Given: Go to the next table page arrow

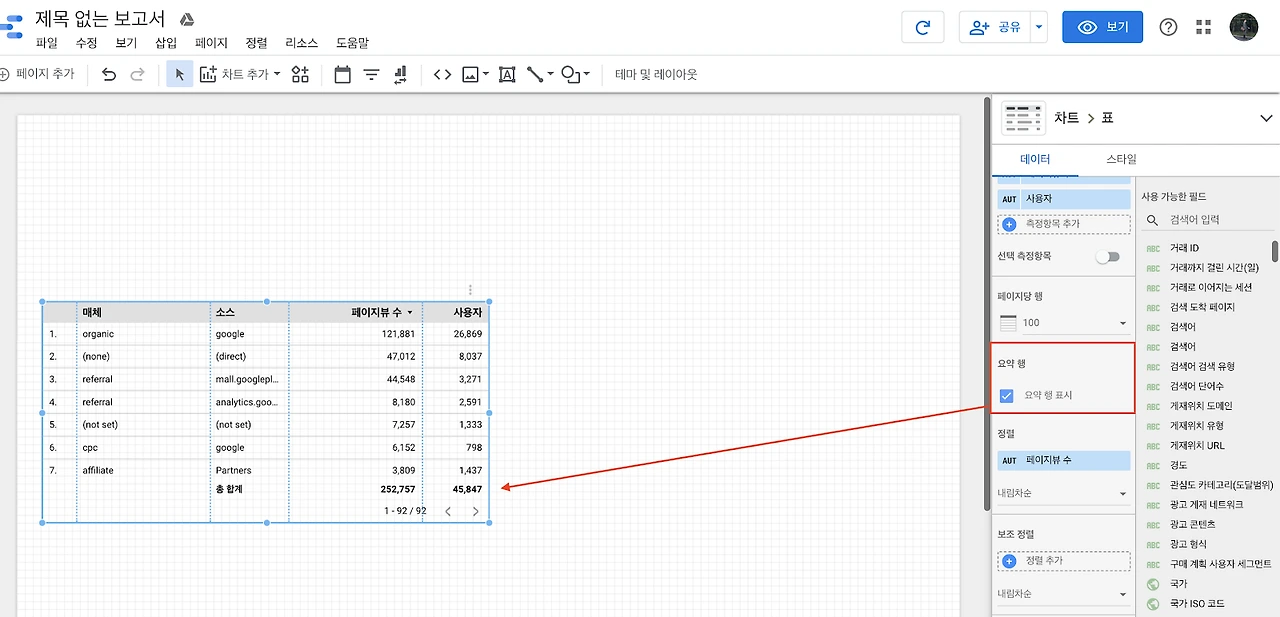Looking at the screenshot, I should pyautogui.click(x=475, y=511).
